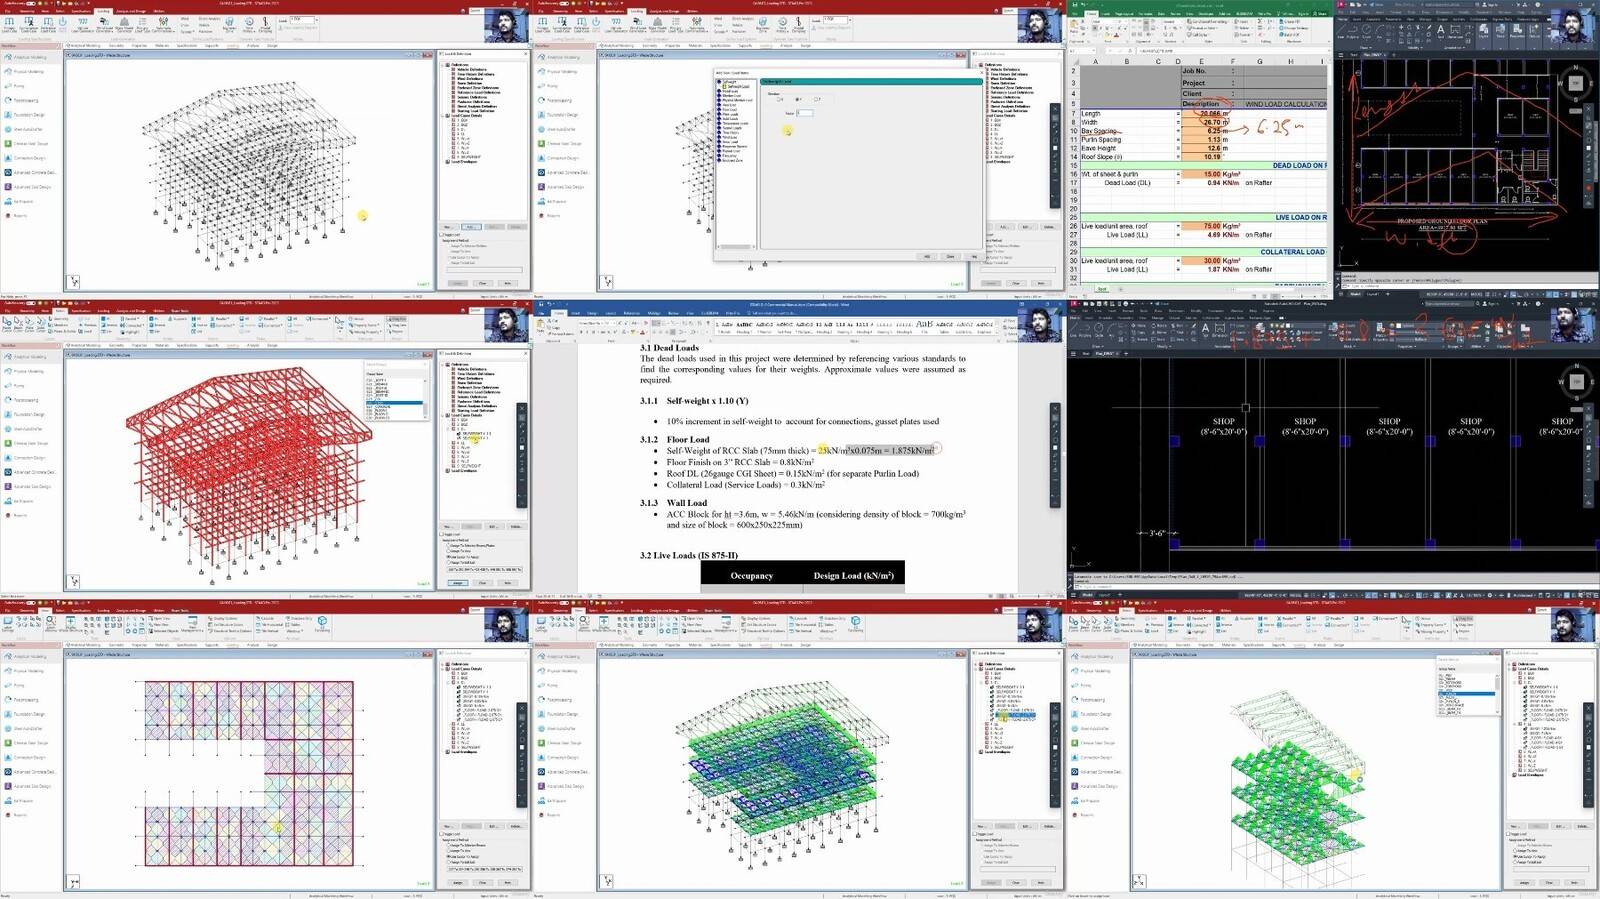Open Analytical Modeling workflow in red-model STAAD sidebar

[x=28, y=357]
